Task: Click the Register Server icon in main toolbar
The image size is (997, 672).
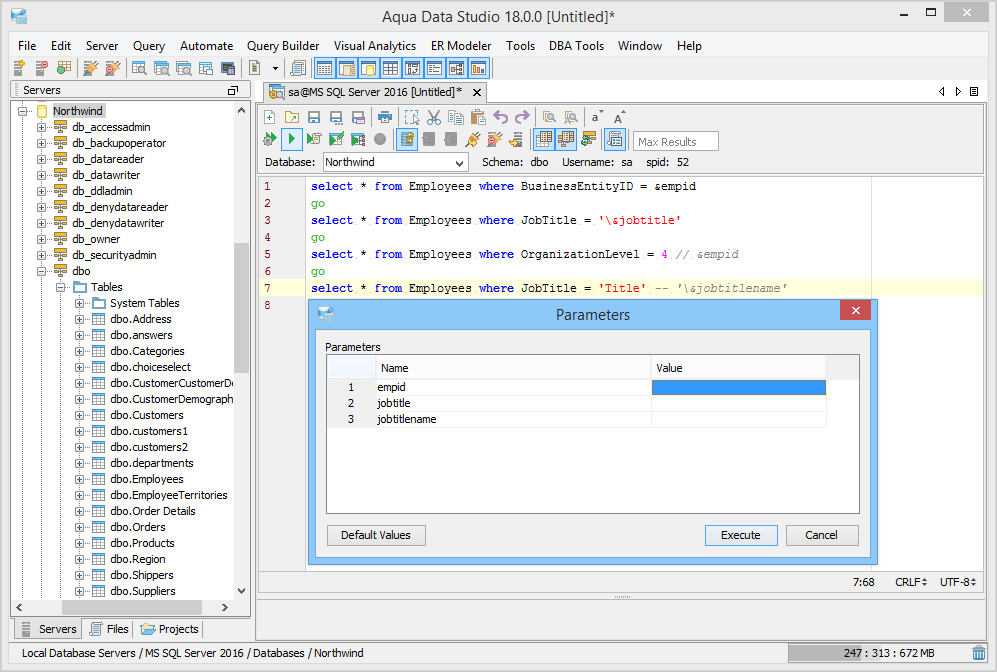Action: click(x=19, y=68)
